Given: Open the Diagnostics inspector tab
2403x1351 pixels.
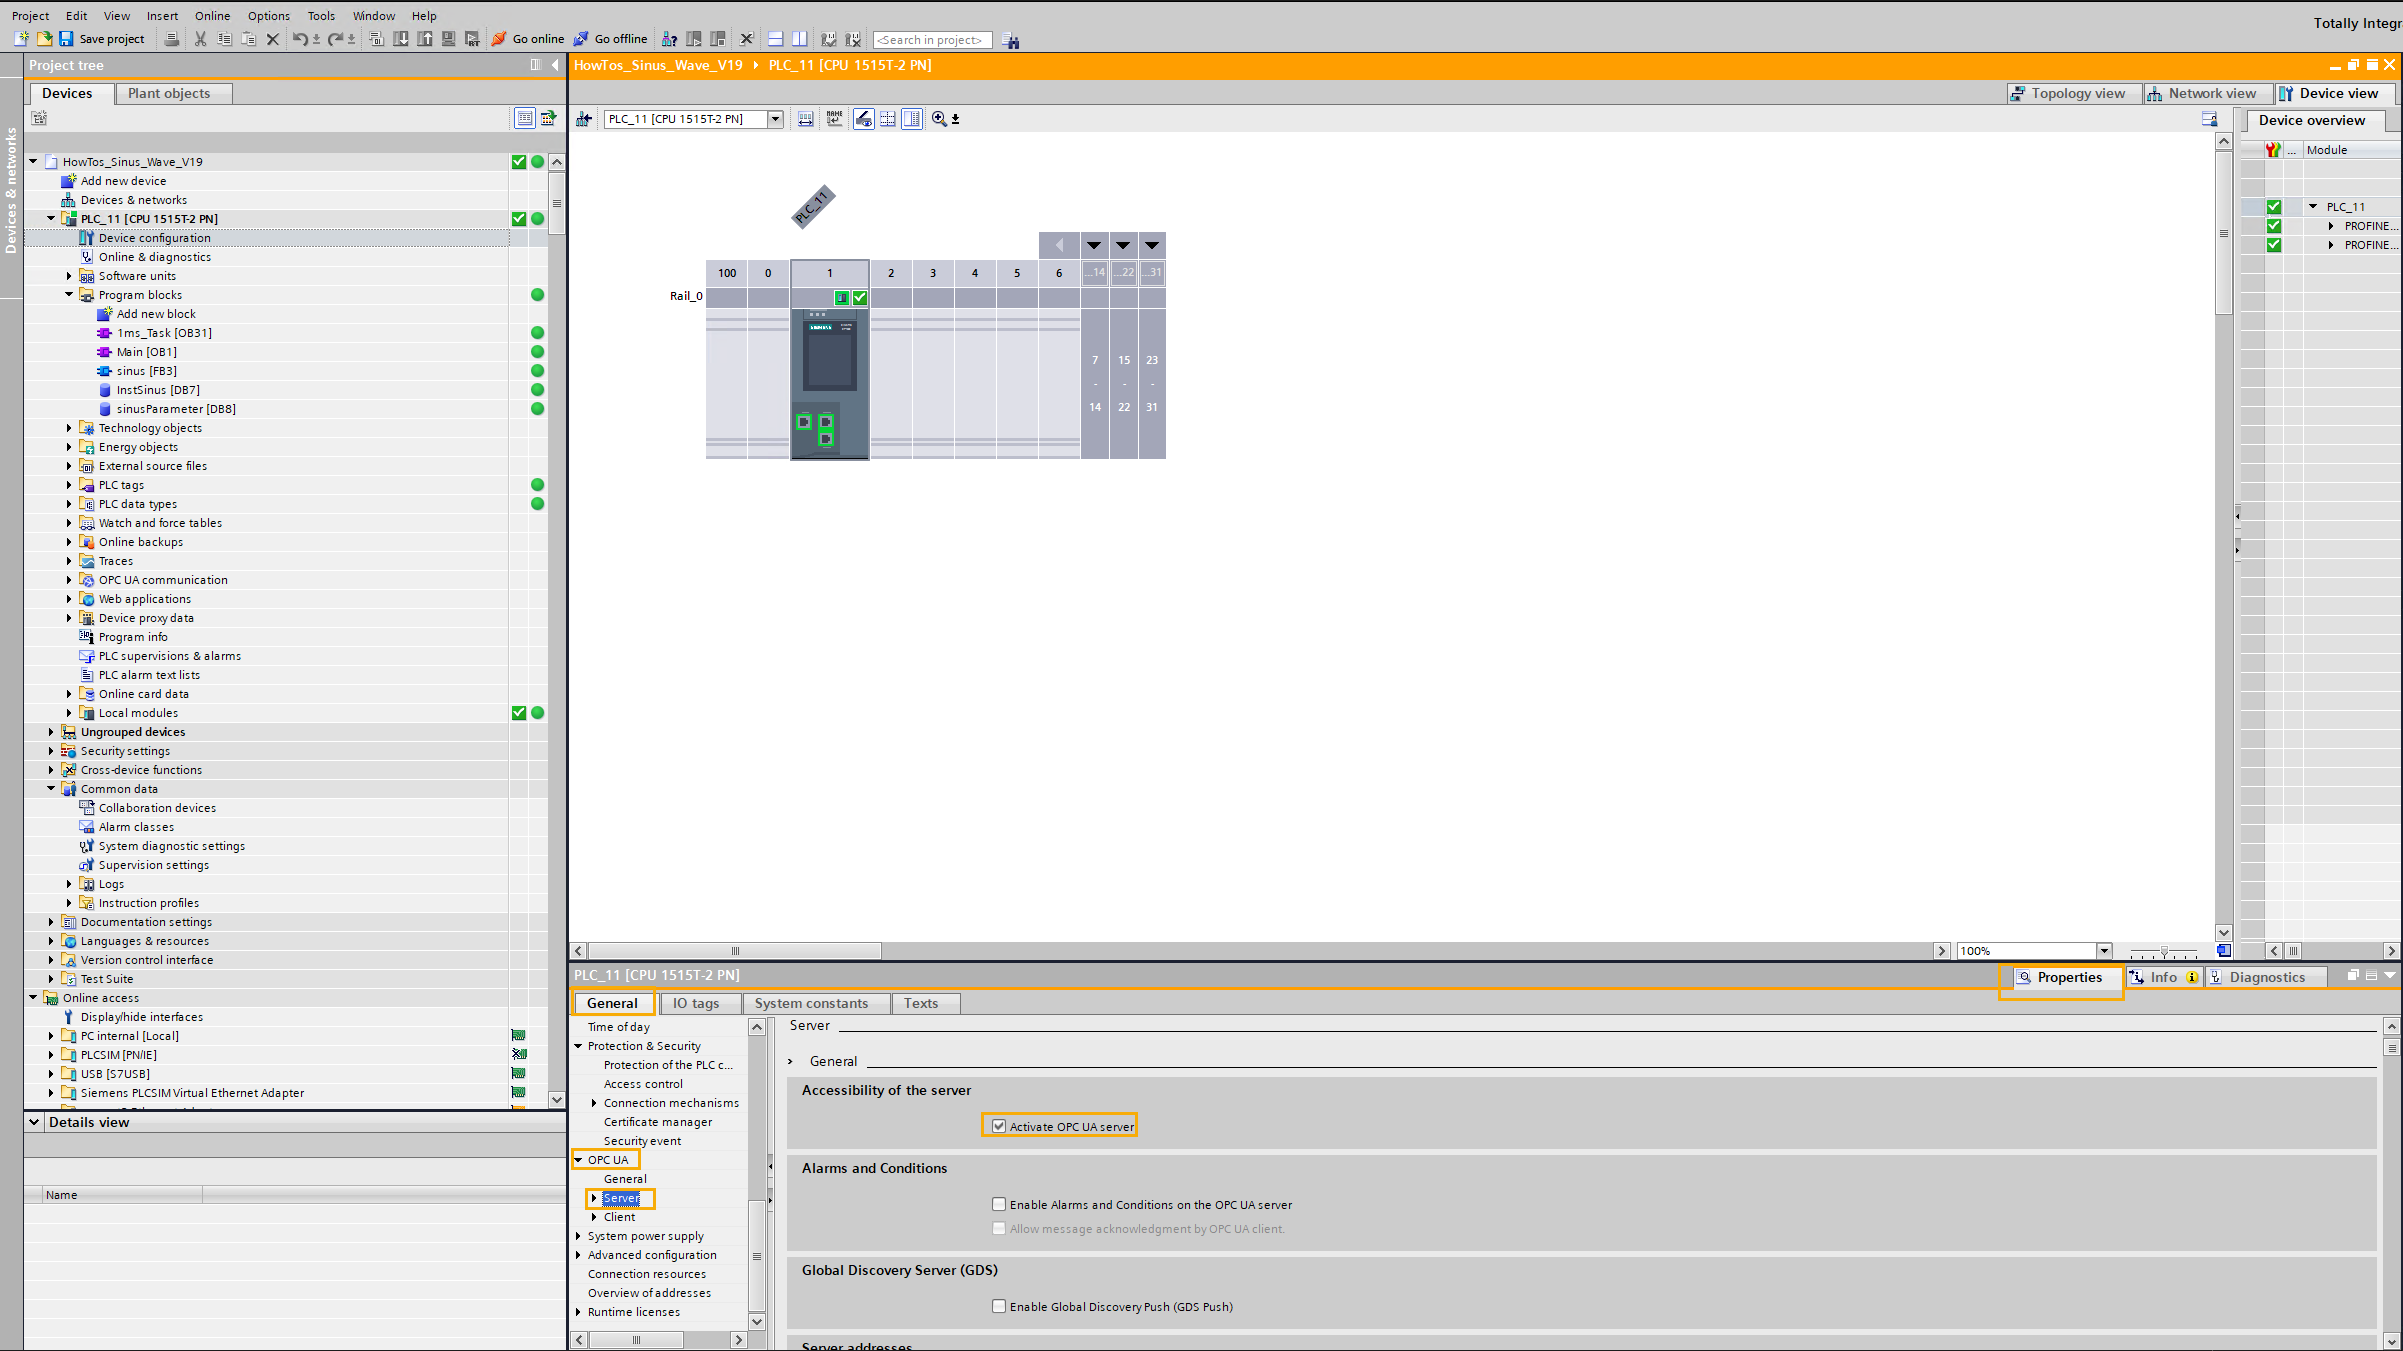Looking at the screenshot, I should click(x=2266, y=977).
